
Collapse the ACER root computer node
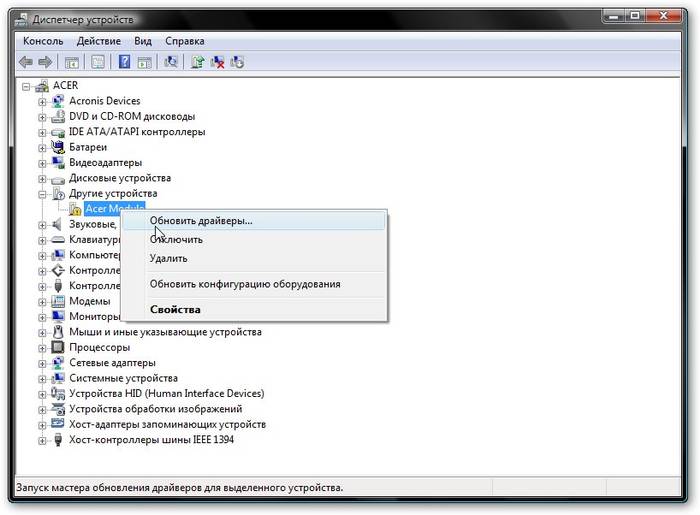pos(27,85)
